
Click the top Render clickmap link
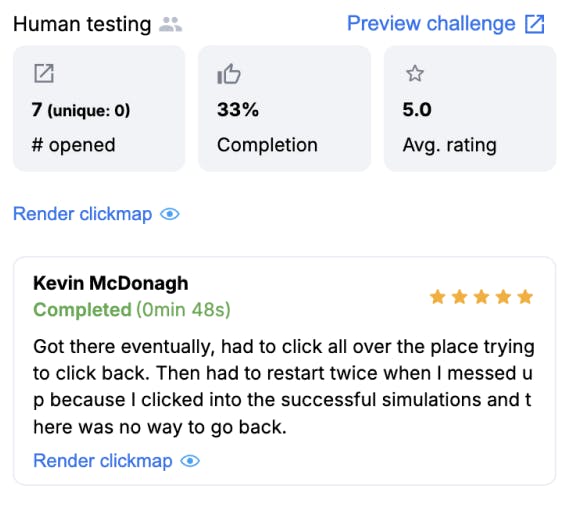point(83,214)
